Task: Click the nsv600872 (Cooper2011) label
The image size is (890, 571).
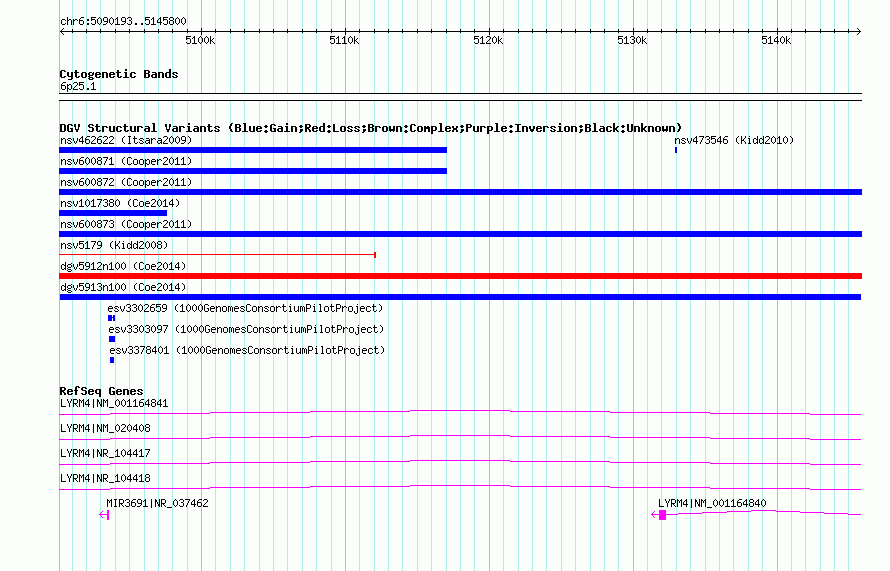Action: (x=126, y=182)
